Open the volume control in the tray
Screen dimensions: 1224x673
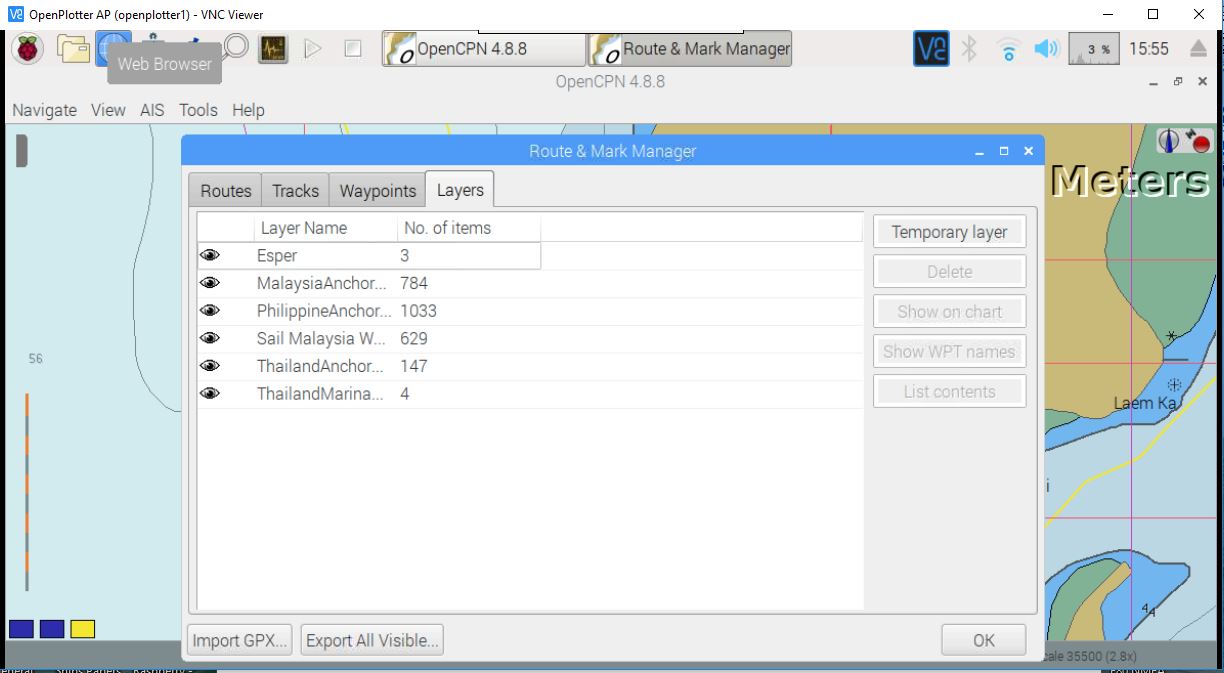[x=1045, y=48]
